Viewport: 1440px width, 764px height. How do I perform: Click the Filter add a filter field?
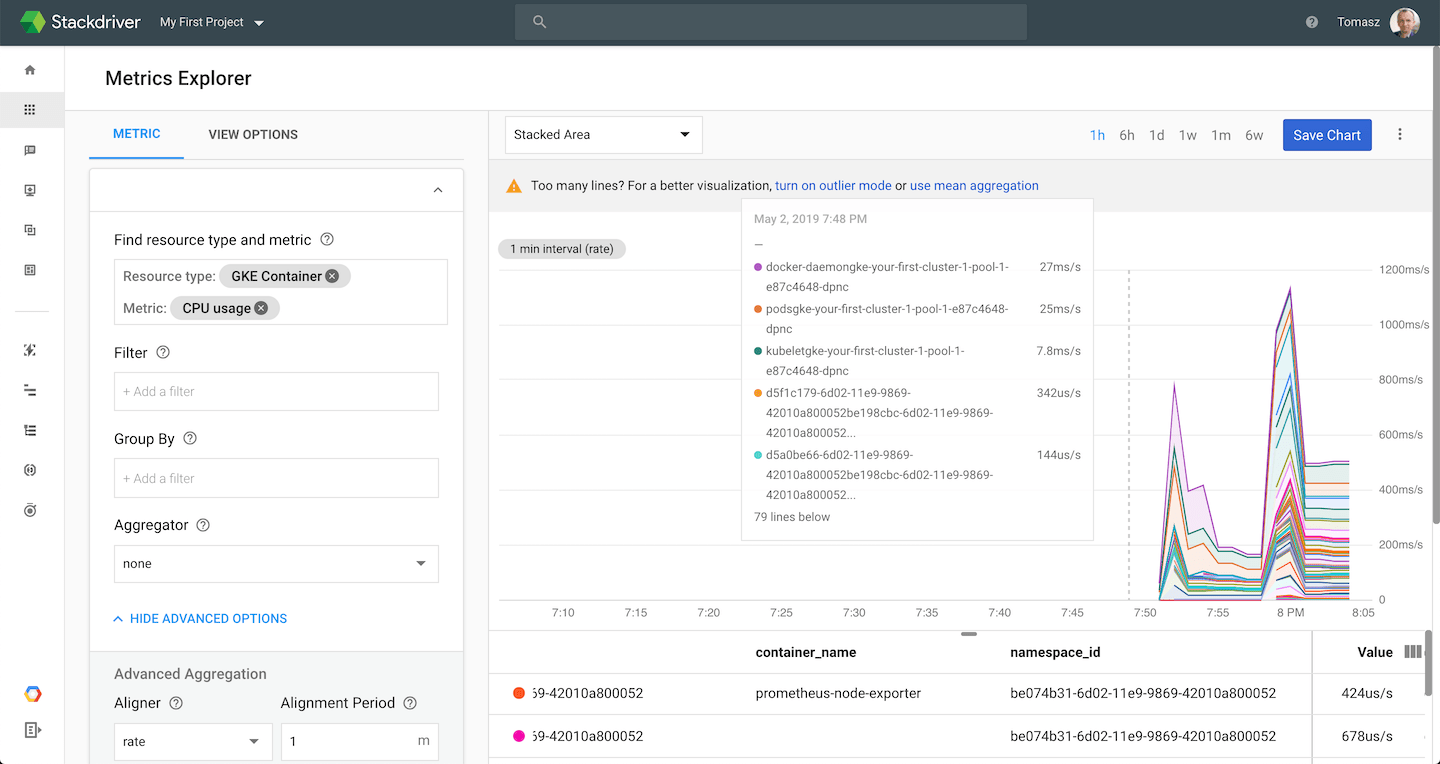(x=276, y=392)
